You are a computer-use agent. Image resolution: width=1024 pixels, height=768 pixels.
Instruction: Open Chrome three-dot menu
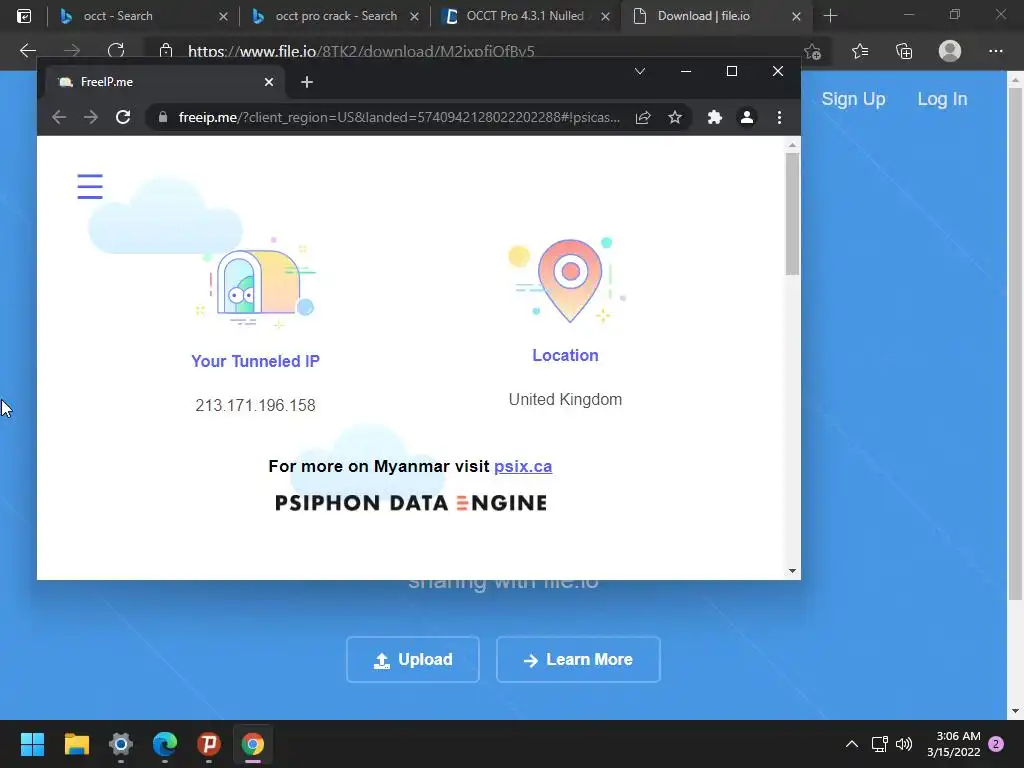779,117
